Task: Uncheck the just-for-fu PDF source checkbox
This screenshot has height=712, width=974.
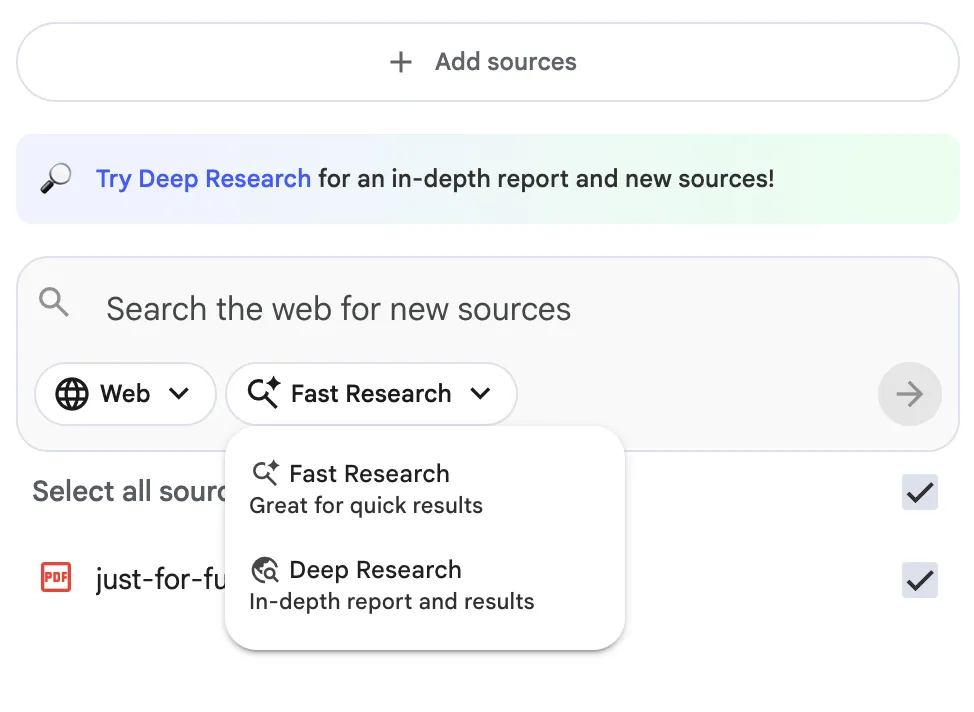Action: coord(919,580)
